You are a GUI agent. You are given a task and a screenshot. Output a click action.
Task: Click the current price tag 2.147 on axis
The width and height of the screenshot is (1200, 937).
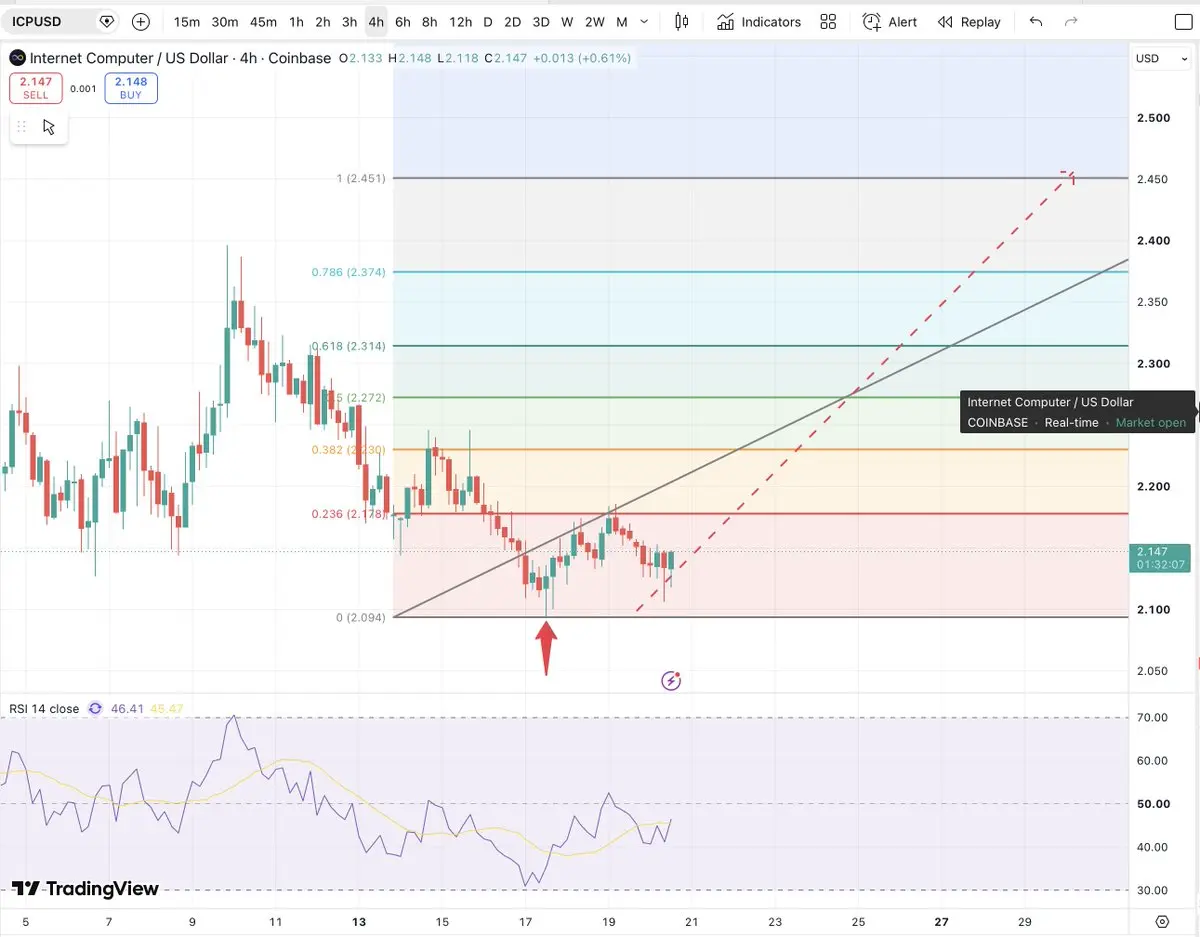1160,557
